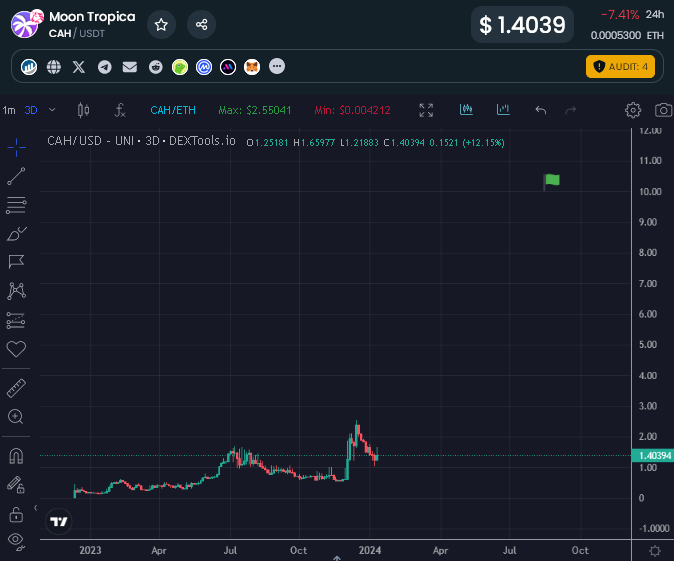Viewport: 674px width, 561px height.
Task: Collapse the drawing toolbar arrow
Action: [x=36, y=508]
